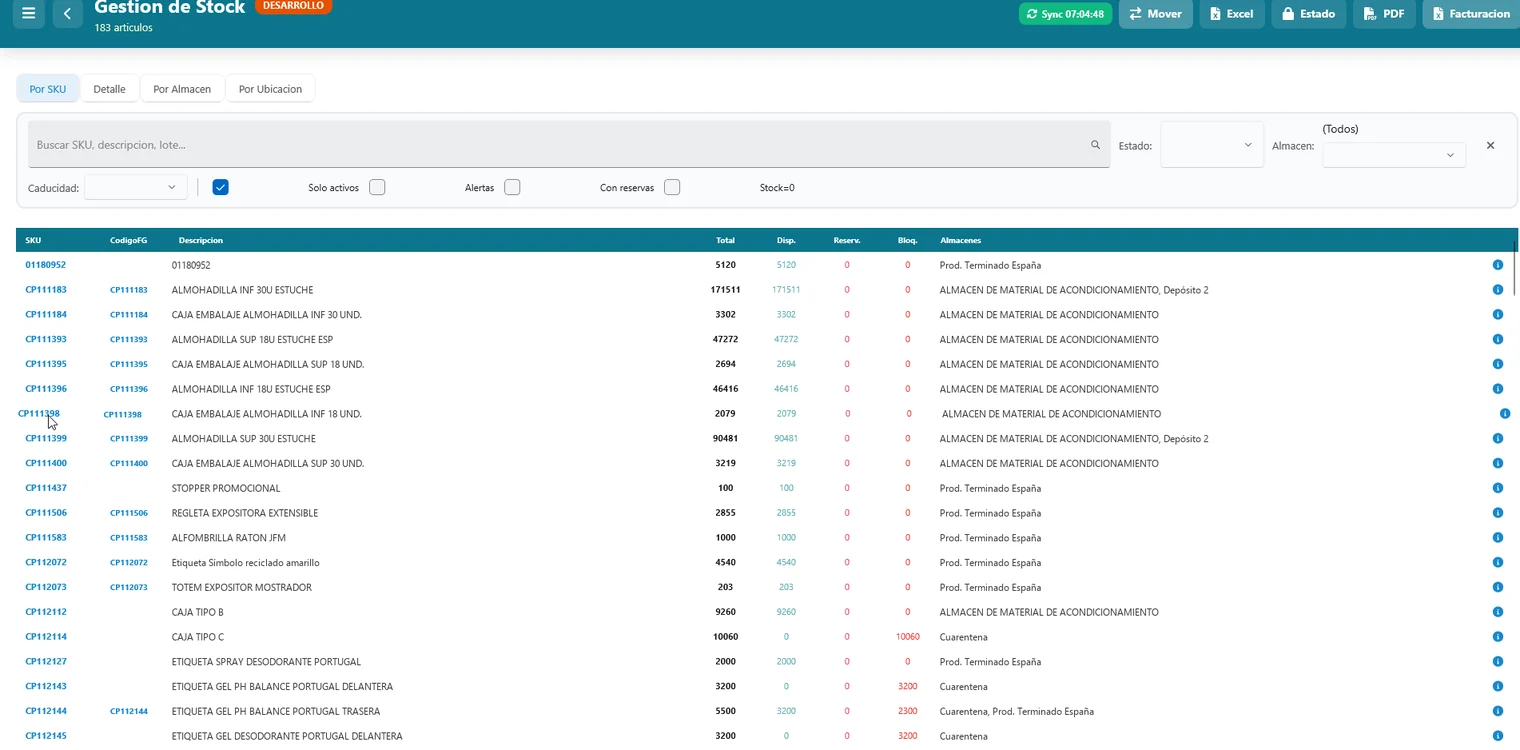This screenshot has height=750, width=1520.
Task: Open the hamburger navigation menu
Action: click(x=28, y=14)
